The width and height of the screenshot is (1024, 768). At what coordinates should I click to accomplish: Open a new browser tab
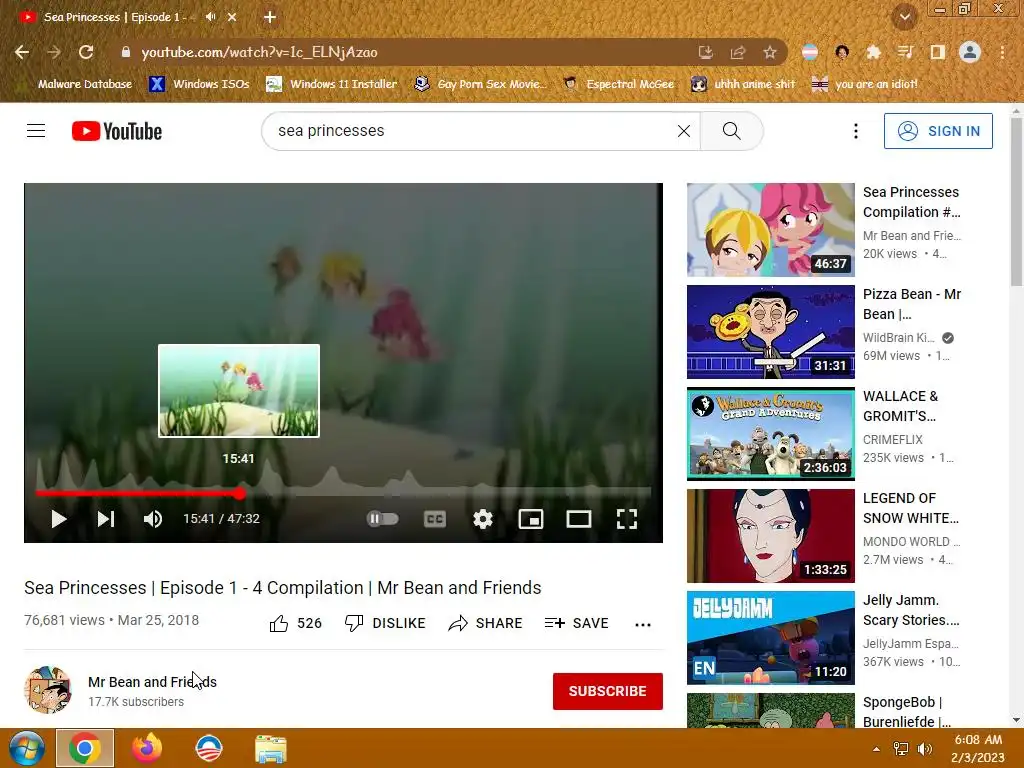[x=270, y=17]
